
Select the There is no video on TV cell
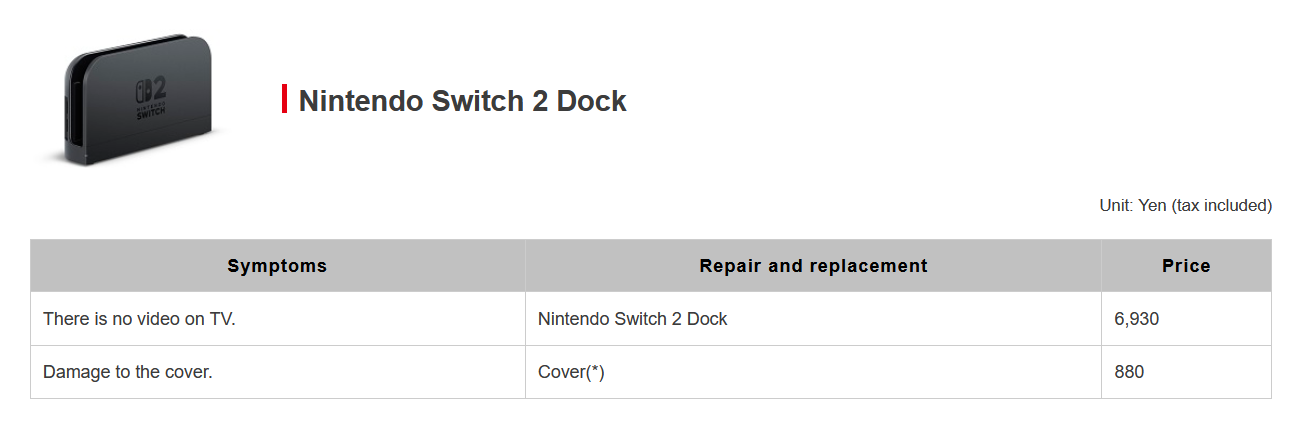point(278,319)
